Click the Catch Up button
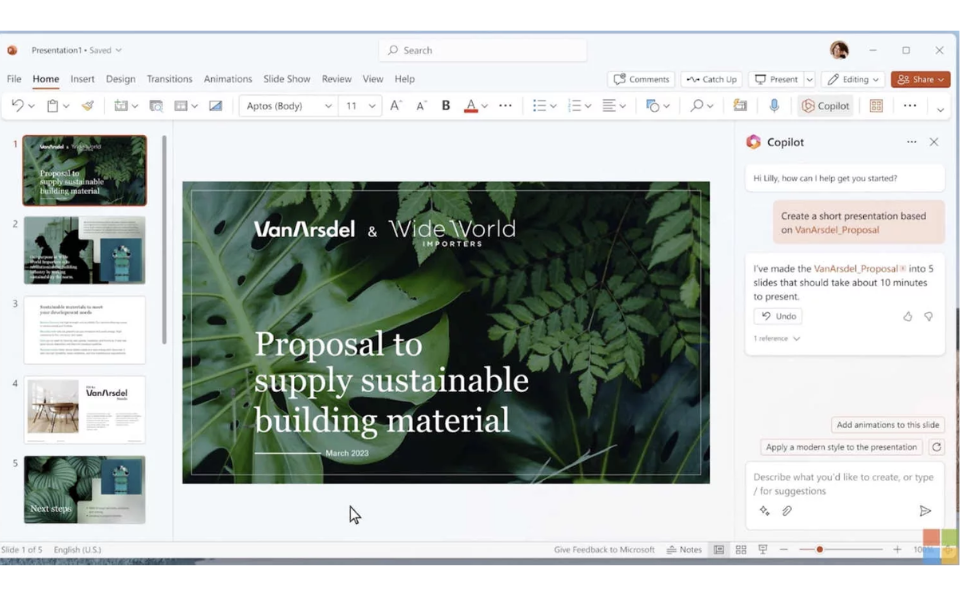Viewport: 960px width, 600px height. (x=711, y=80)
